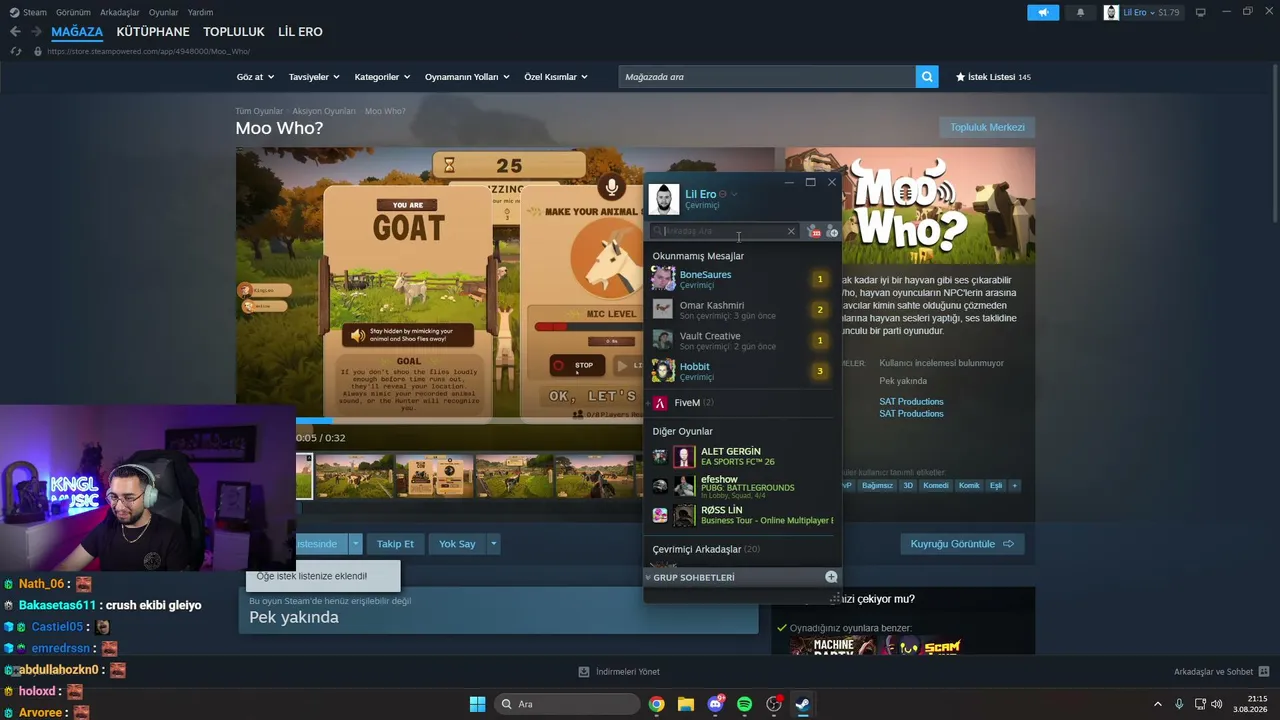Open the Yardım menu

point(200,12)
